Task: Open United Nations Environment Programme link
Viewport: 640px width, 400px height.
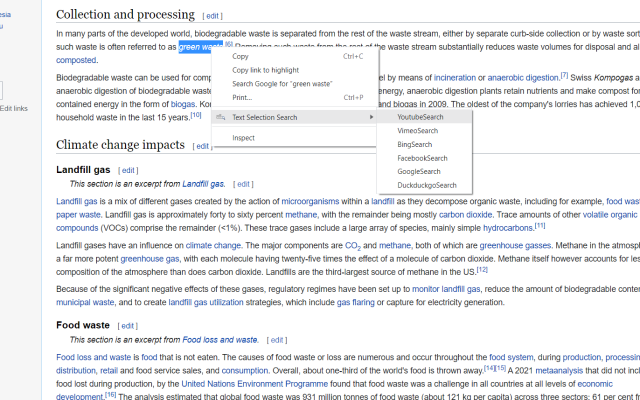Action: 254,384
